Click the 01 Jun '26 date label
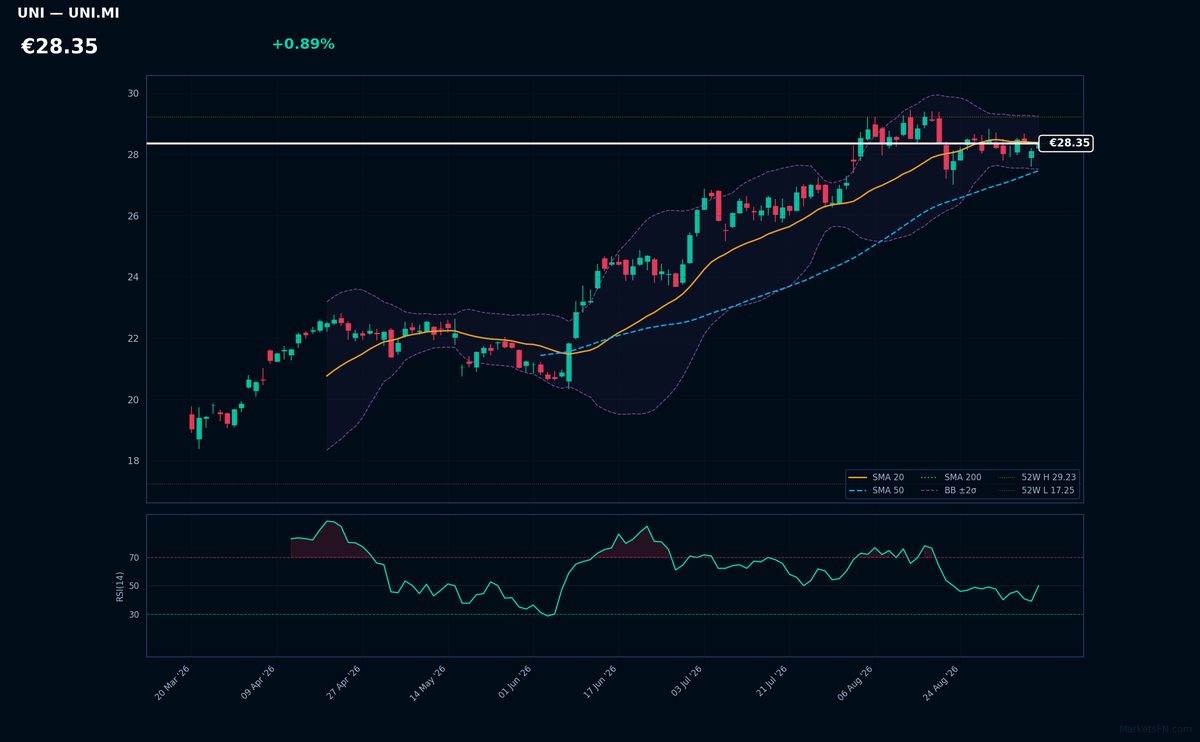Image resolution: width=1200 pixels, height=742 pixels. coord(514,682)
